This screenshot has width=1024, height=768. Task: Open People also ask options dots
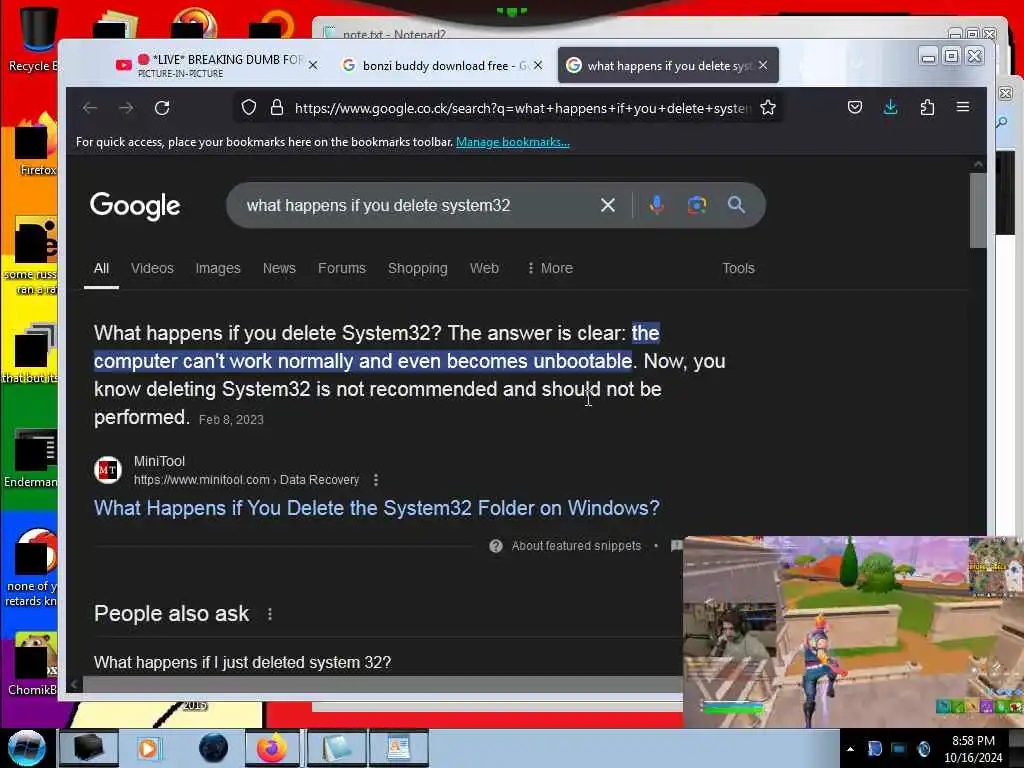[270, 614]
